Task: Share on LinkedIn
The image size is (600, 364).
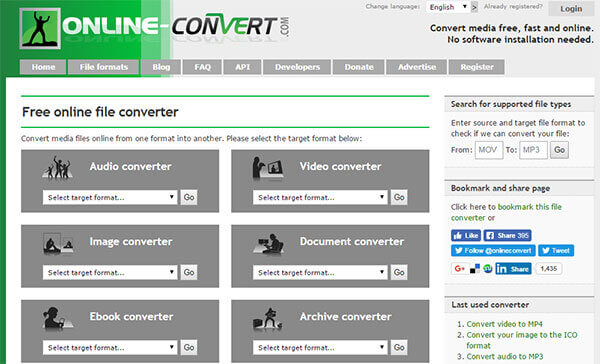Action: click(513, 269)
